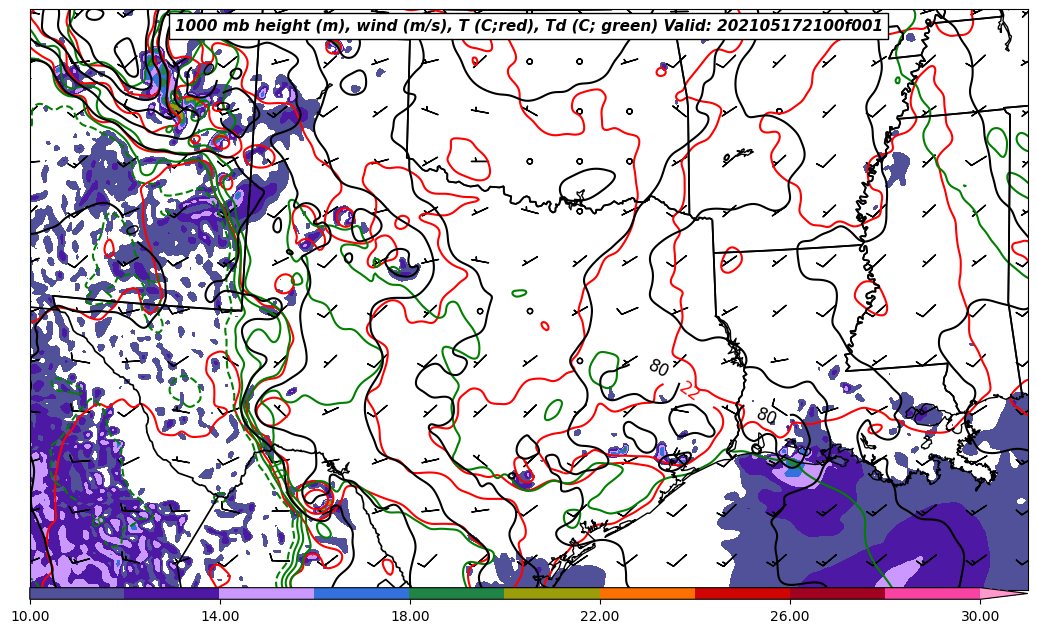Screen dimensions: 1037x633
Task: Click the colorbar's pink extension arrow tip
Action: [1004, 593]
